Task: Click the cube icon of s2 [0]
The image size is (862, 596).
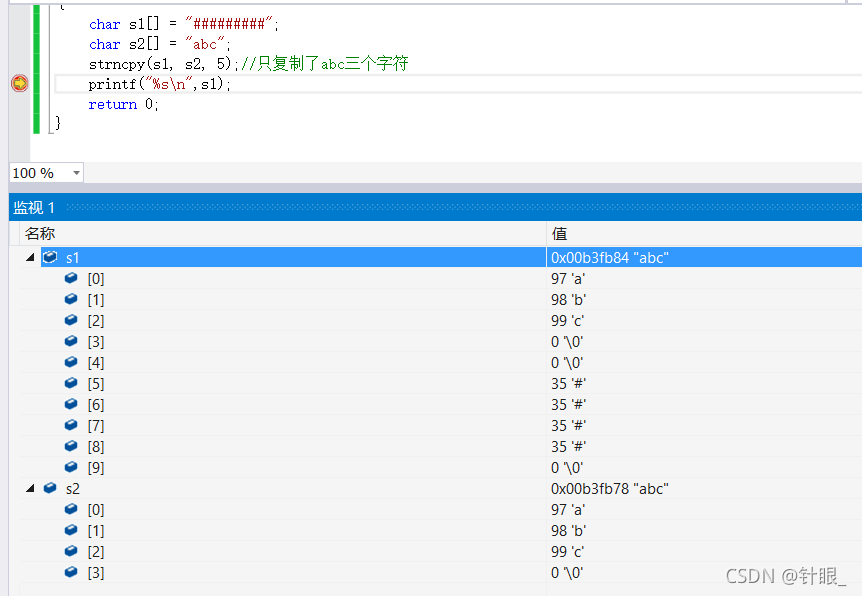Action: coord(71,509)
